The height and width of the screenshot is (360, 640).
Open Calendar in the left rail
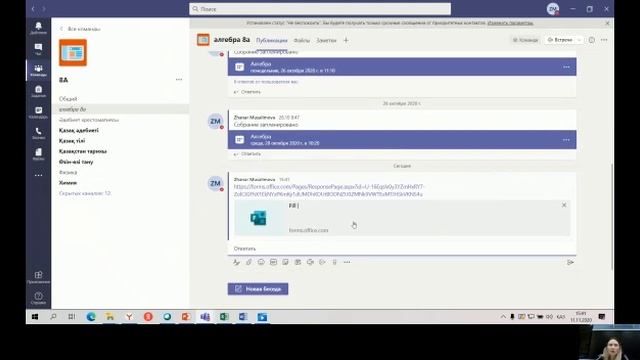click(38, 112)
